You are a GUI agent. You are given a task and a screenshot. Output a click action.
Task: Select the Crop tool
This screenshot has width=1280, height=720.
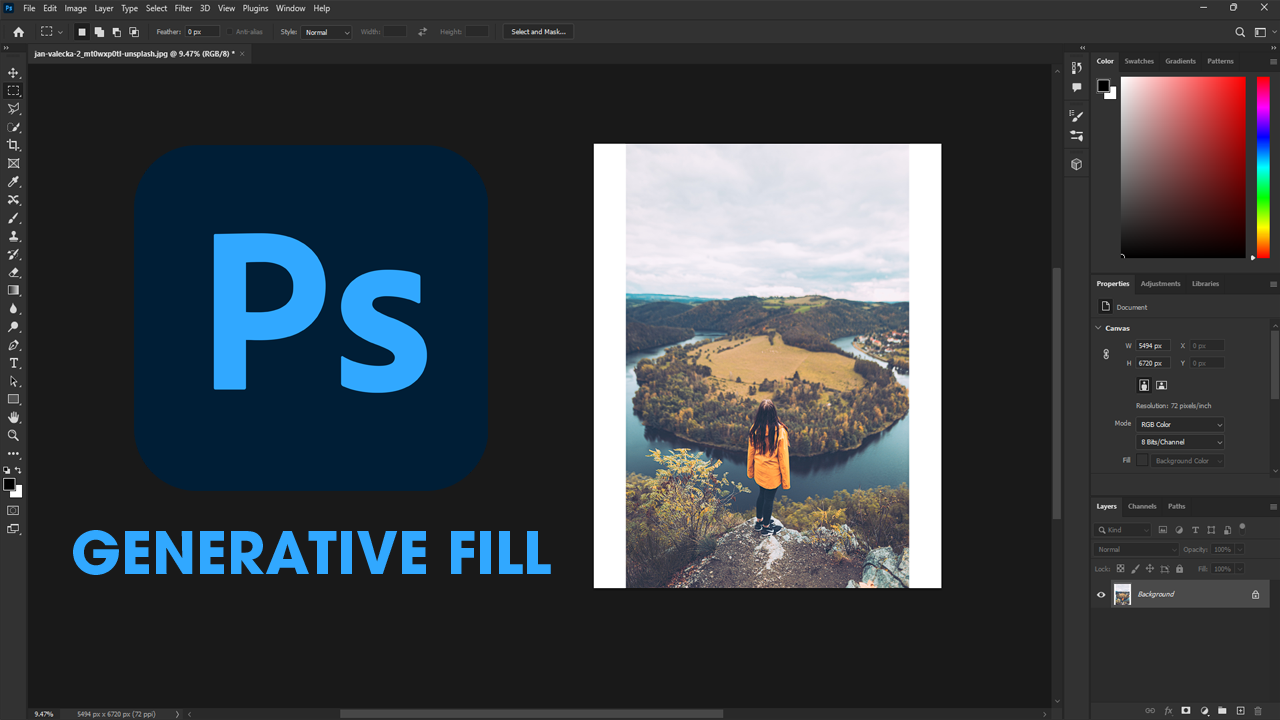[13, 145]
